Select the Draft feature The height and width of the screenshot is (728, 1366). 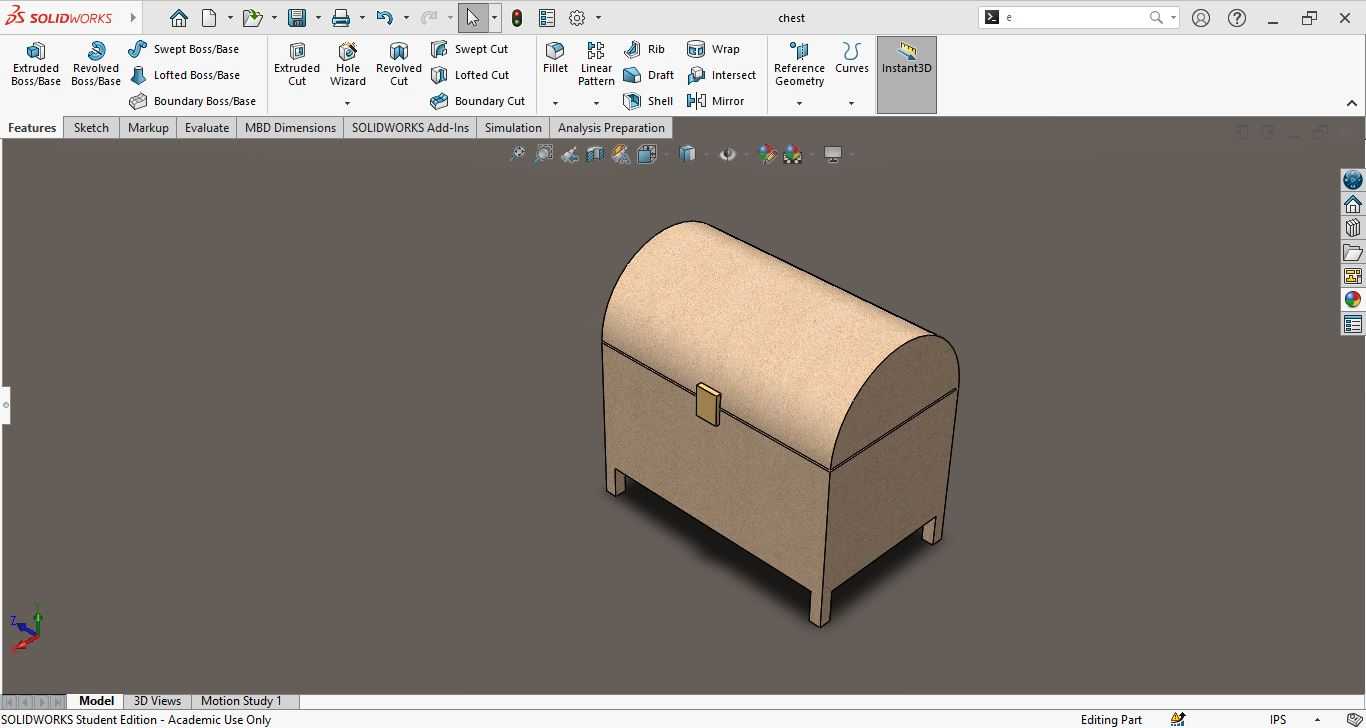[x=648, y=75]
